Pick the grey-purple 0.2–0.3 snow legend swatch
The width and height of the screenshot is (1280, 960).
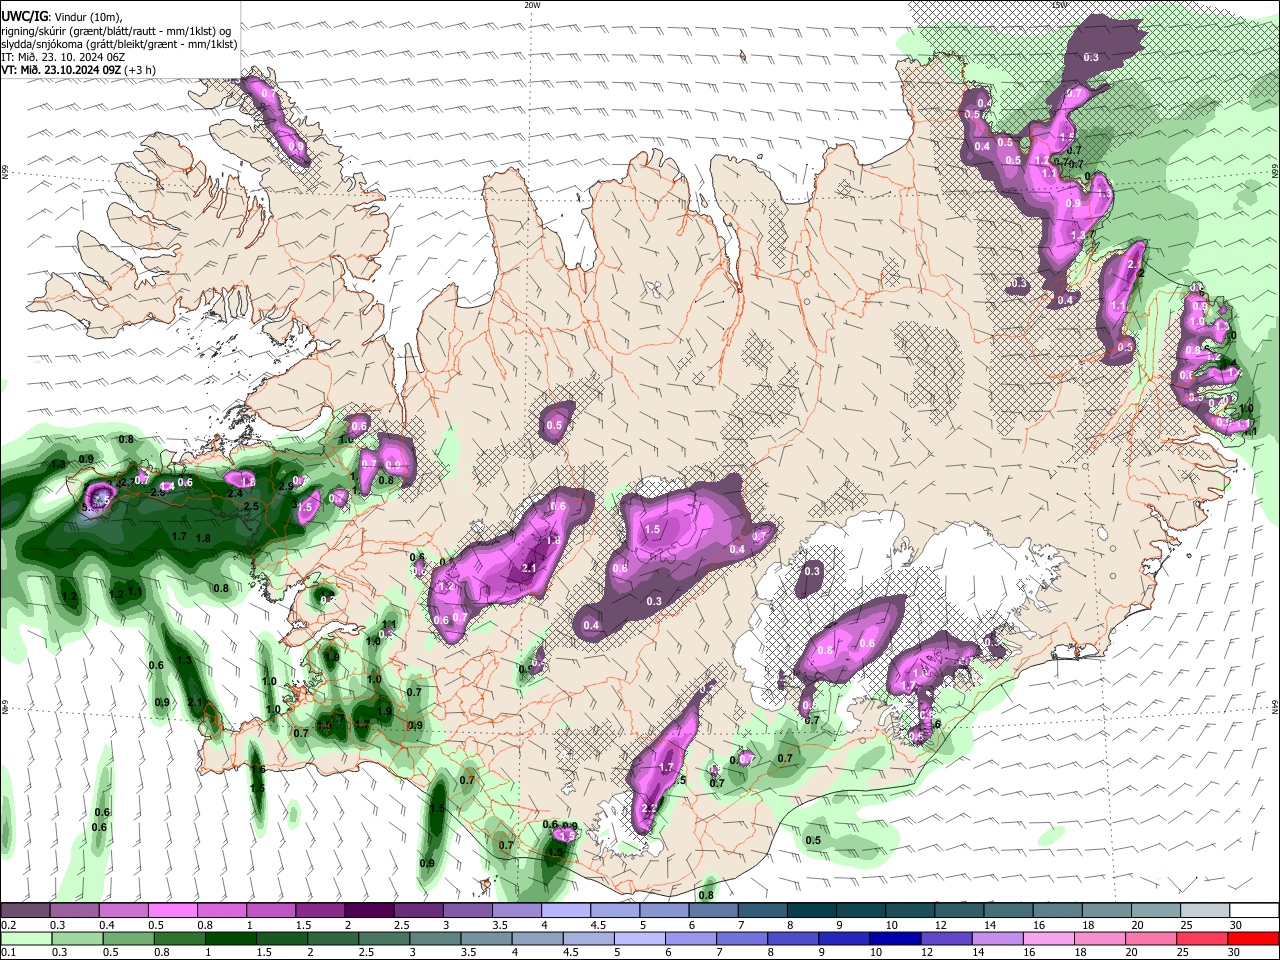[25, 911]
